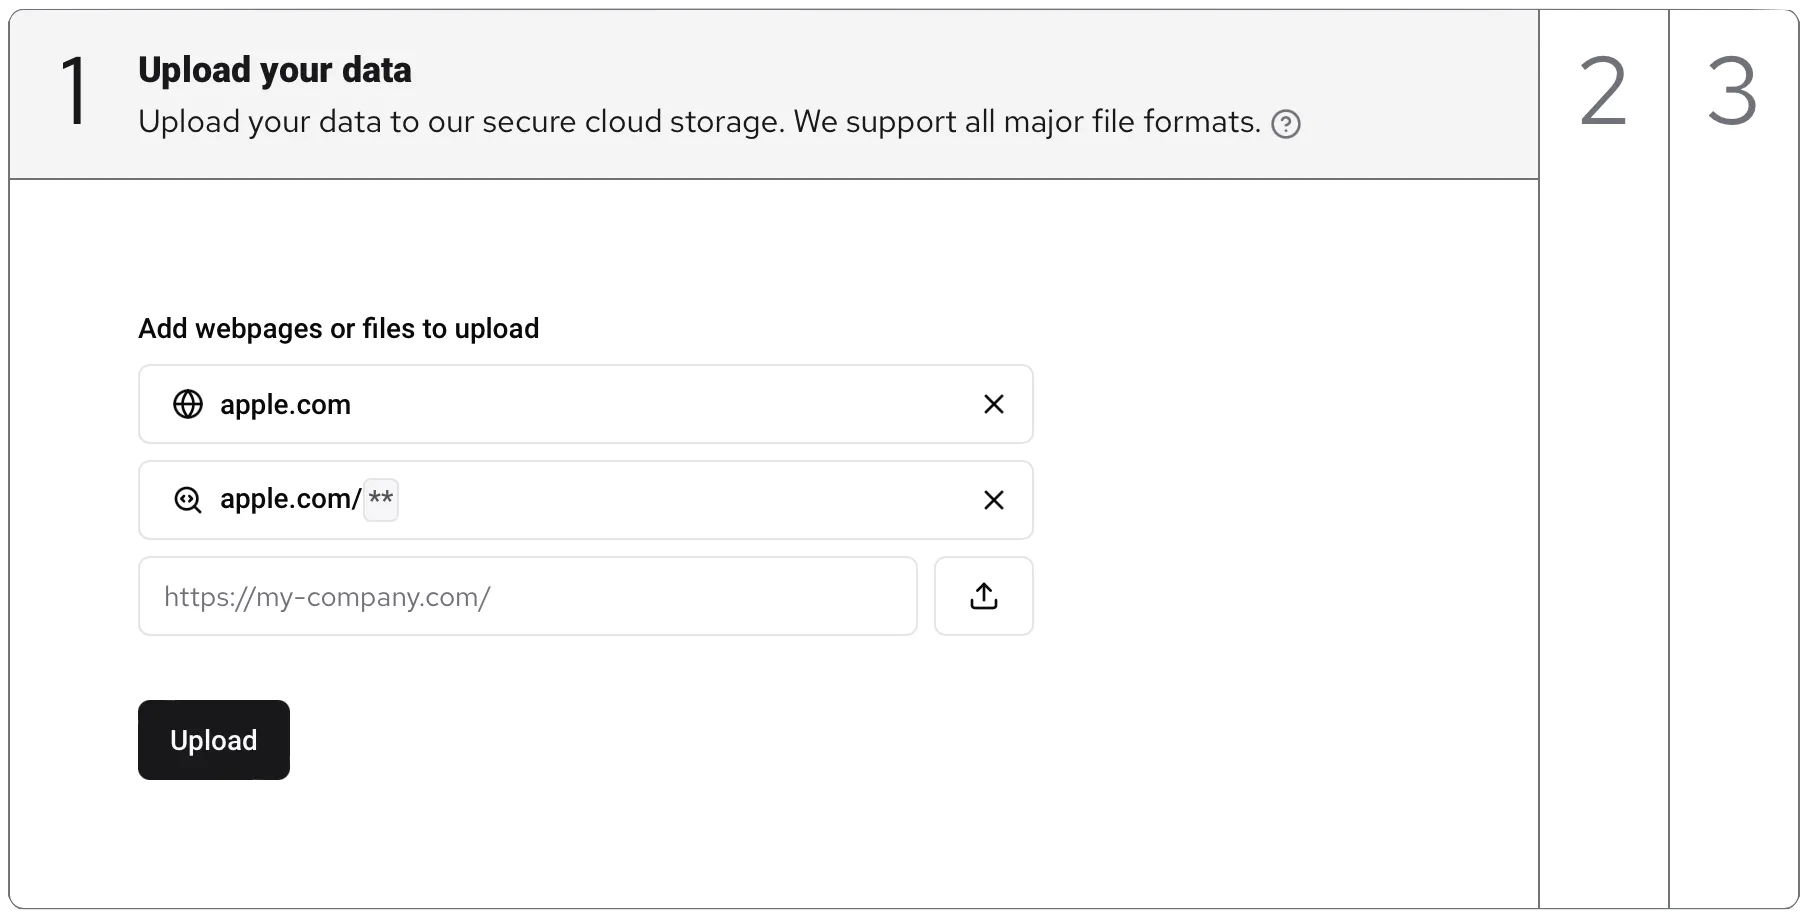
Task: Click the apple.com/ text in crawl row
Action: point(290,499)
